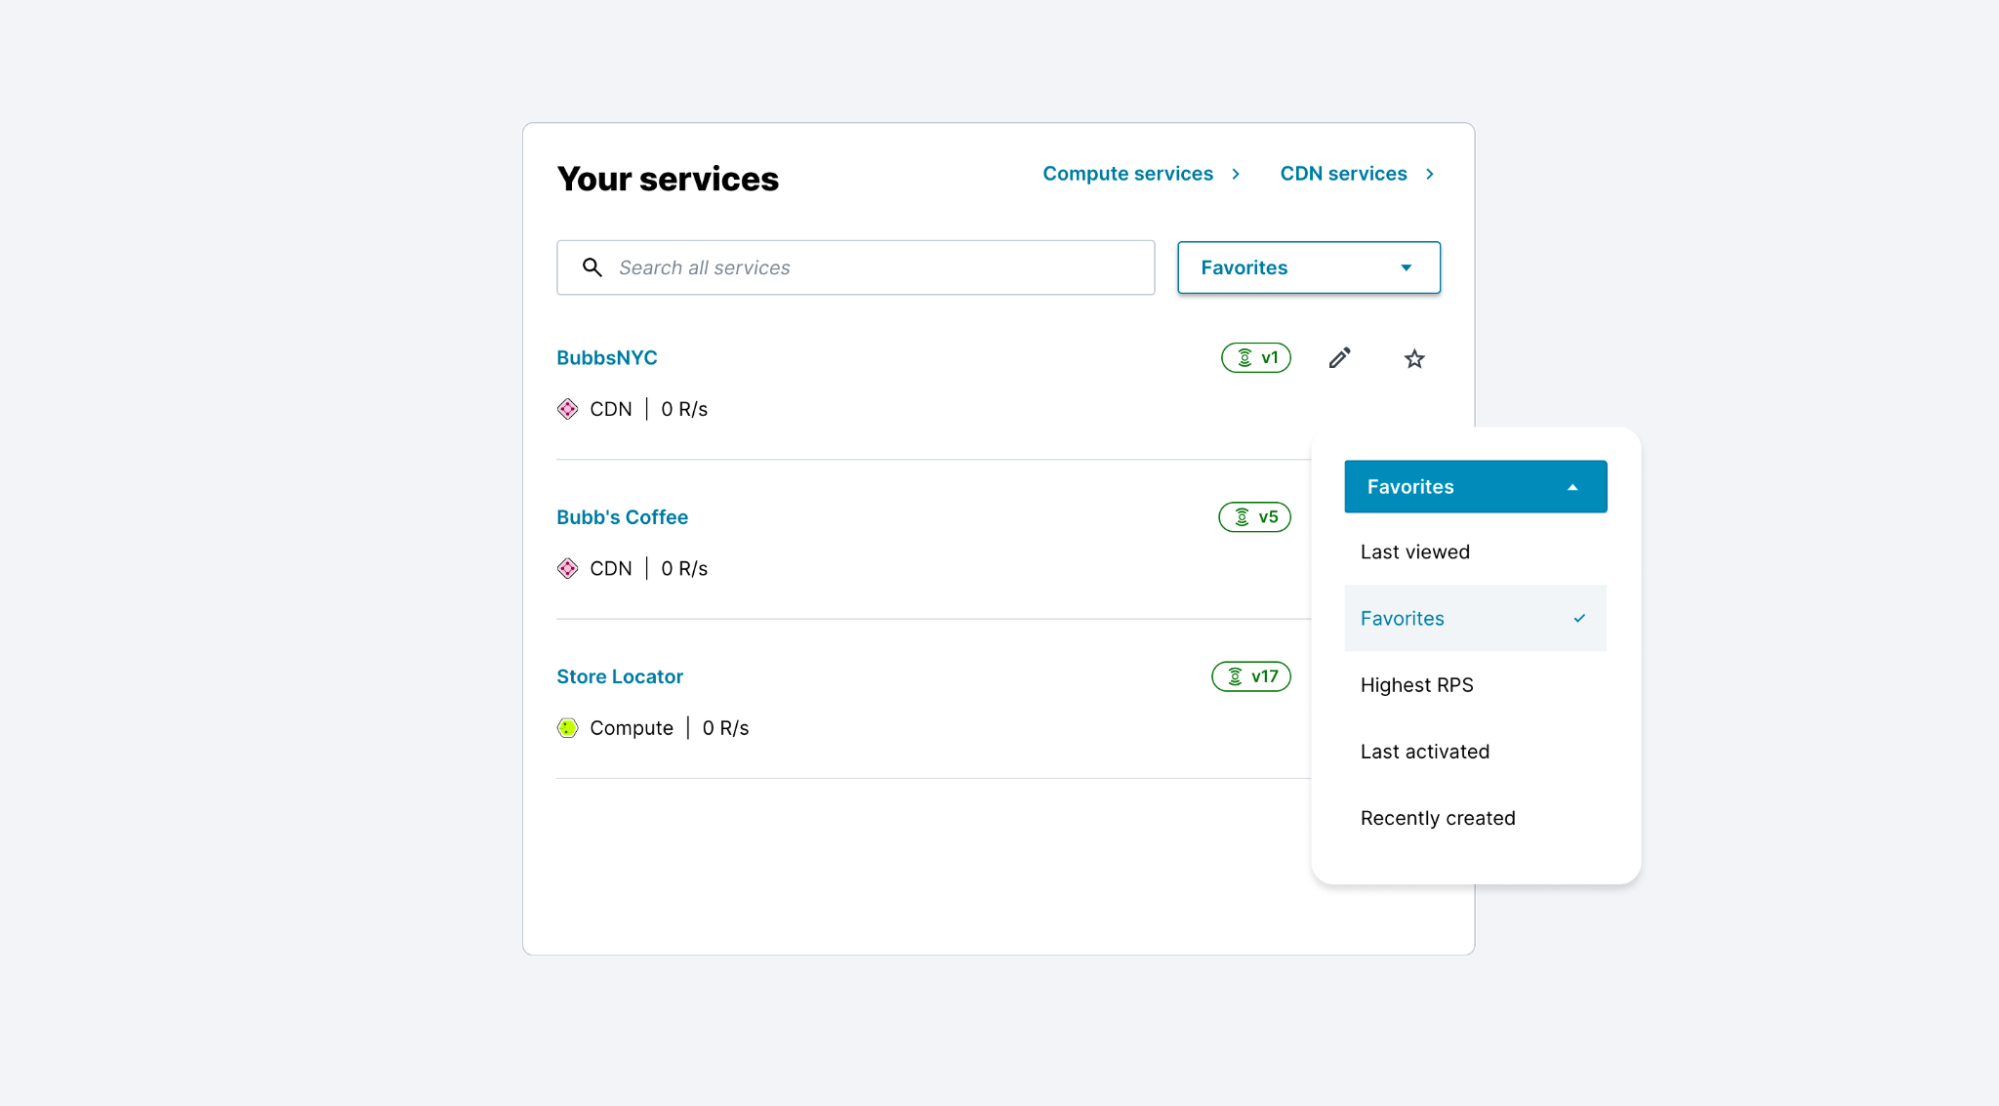Expand Compute services with its chevron
The width and height of the screenshot is (1999, 1106).
coord(1236,173)
